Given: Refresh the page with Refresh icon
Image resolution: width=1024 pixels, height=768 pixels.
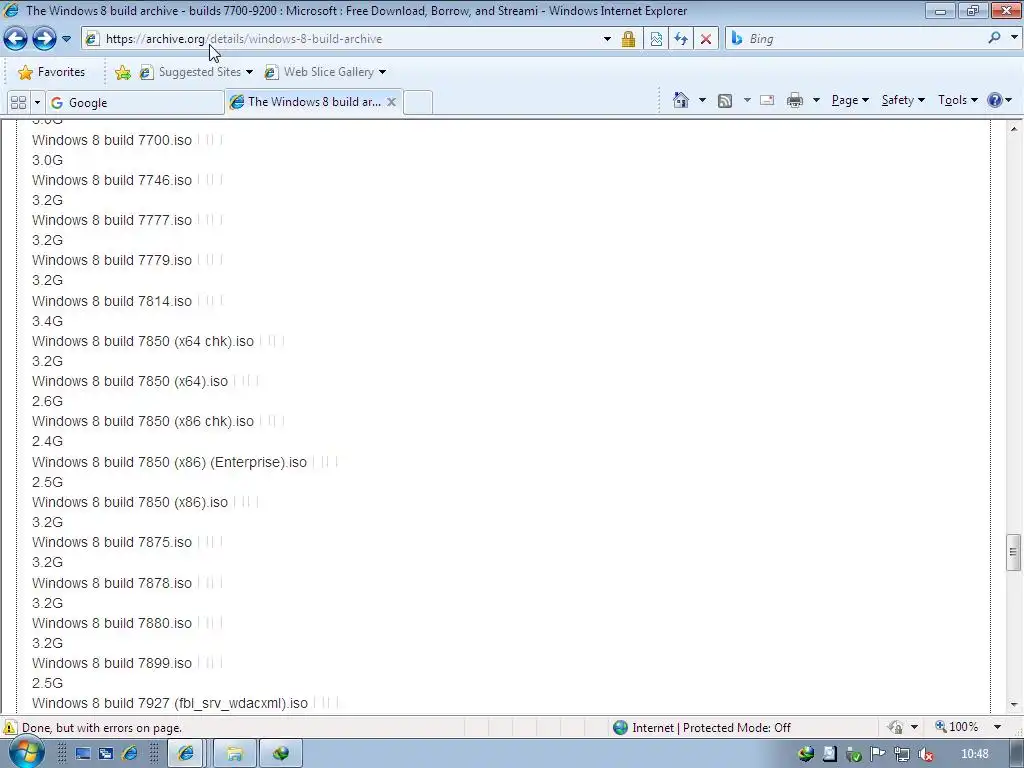Looking at the screenshot, I should point(680,39).
